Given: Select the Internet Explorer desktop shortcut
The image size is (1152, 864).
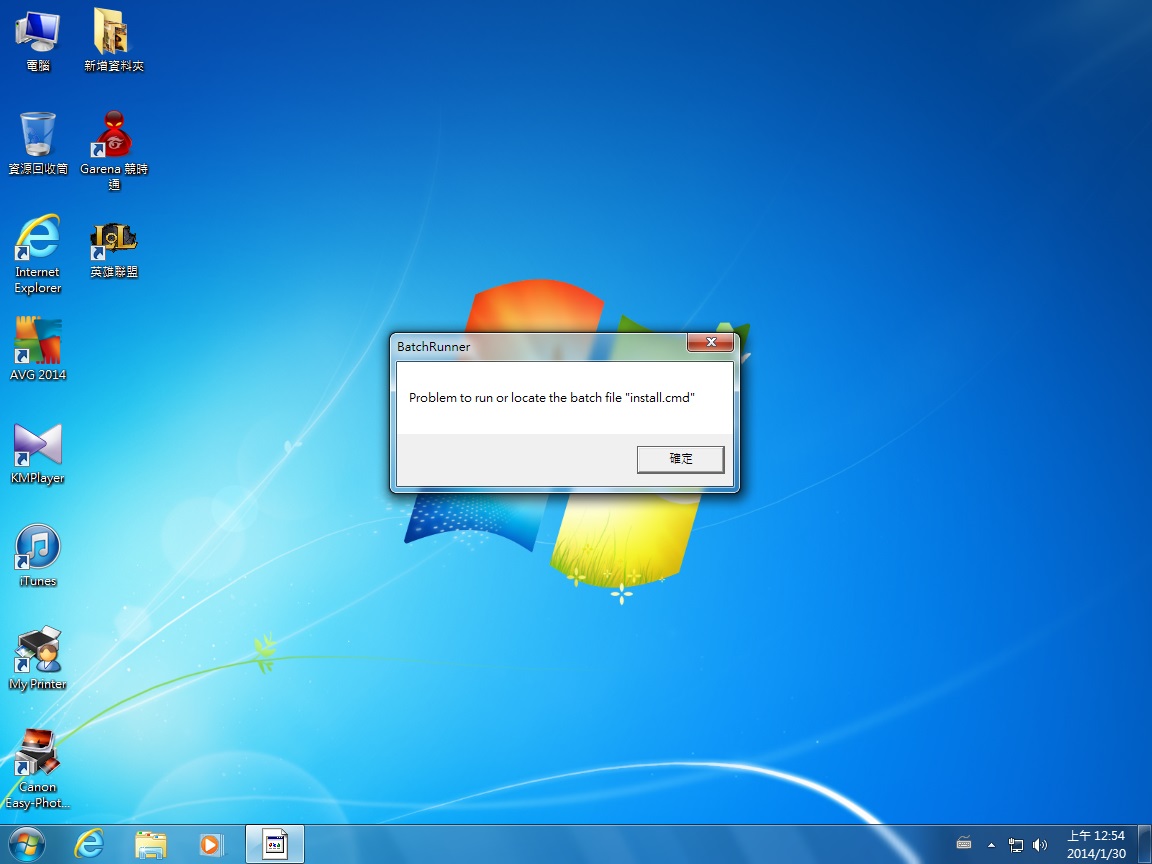Looking at the screenshot, I should (37, 254).
